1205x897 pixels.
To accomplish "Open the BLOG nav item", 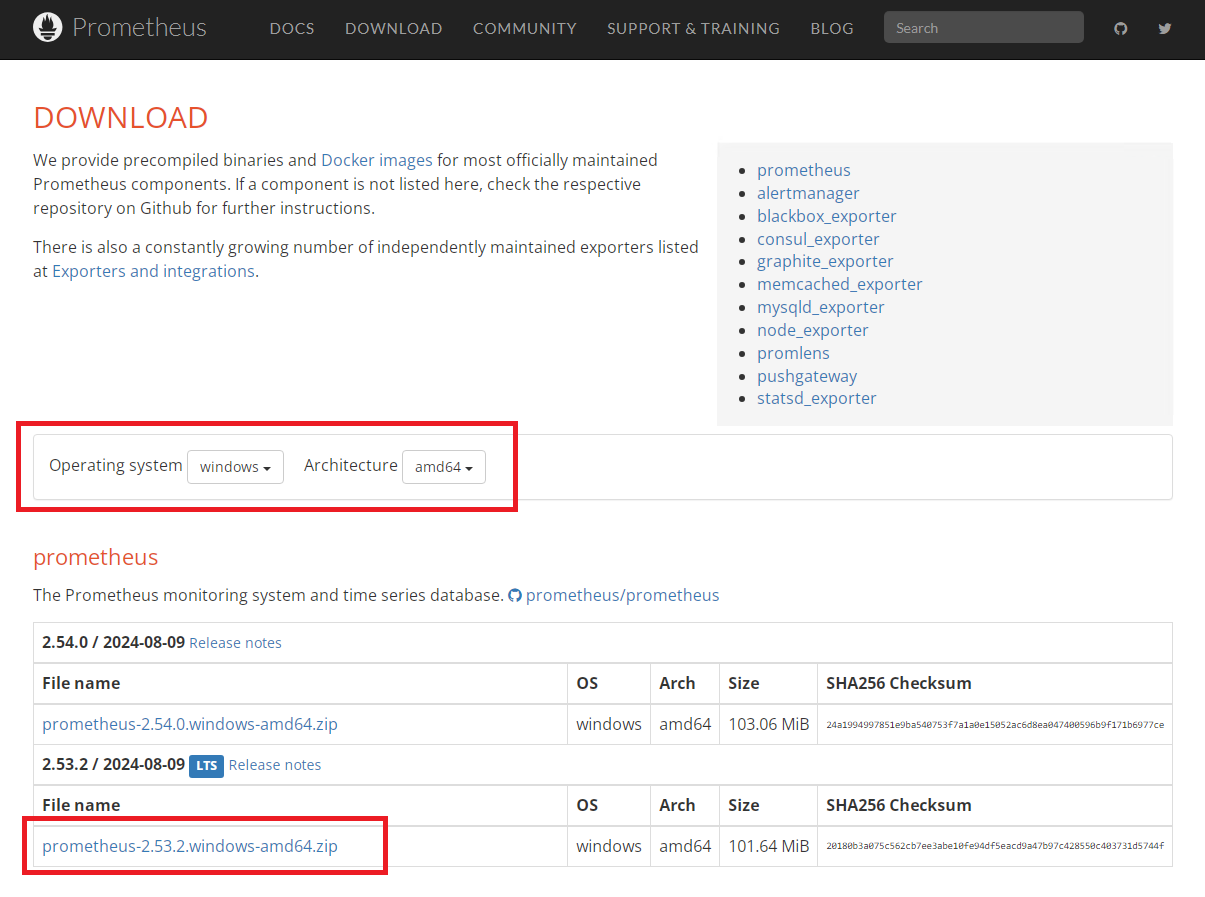I will 831,29.
